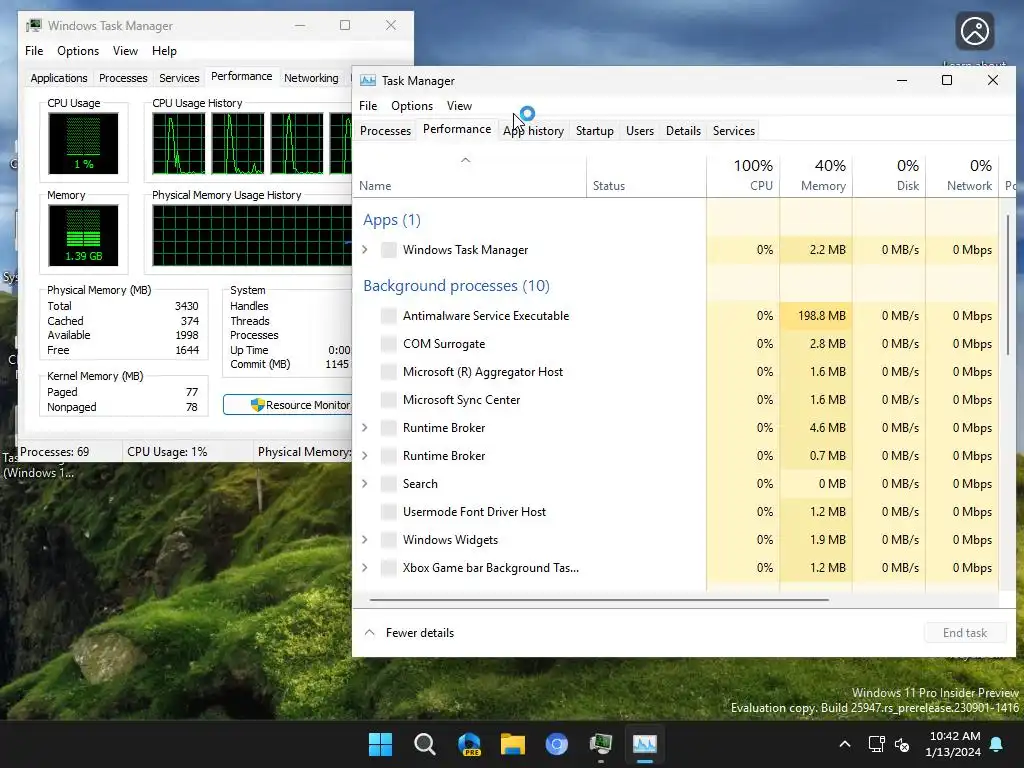Select Applications tab in Windows Task Manager
1024x768 pixels.
(59, 78)
